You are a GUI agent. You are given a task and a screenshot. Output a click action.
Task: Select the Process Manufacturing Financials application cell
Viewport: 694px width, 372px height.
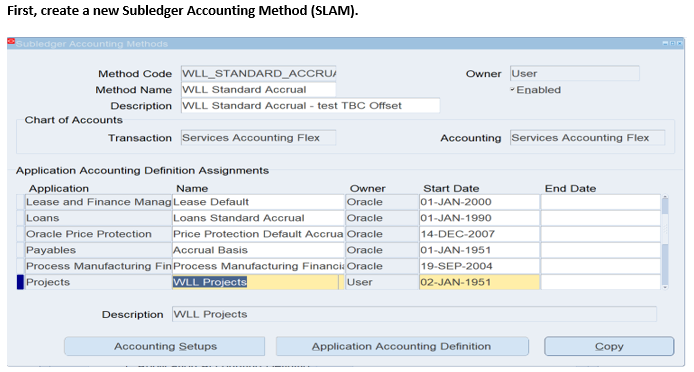point(98,266)
